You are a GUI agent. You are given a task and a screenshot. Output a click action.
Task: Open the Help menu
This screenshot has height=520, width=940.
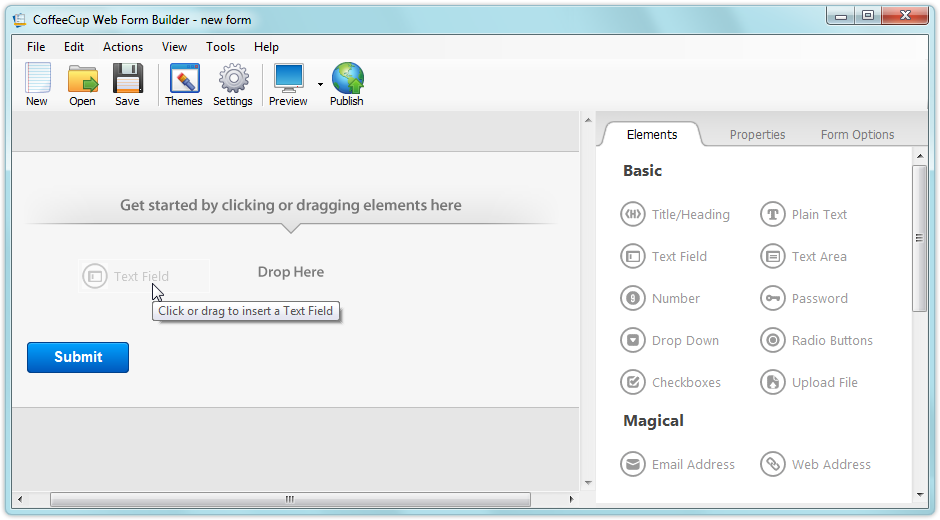(x=266, y=47)
